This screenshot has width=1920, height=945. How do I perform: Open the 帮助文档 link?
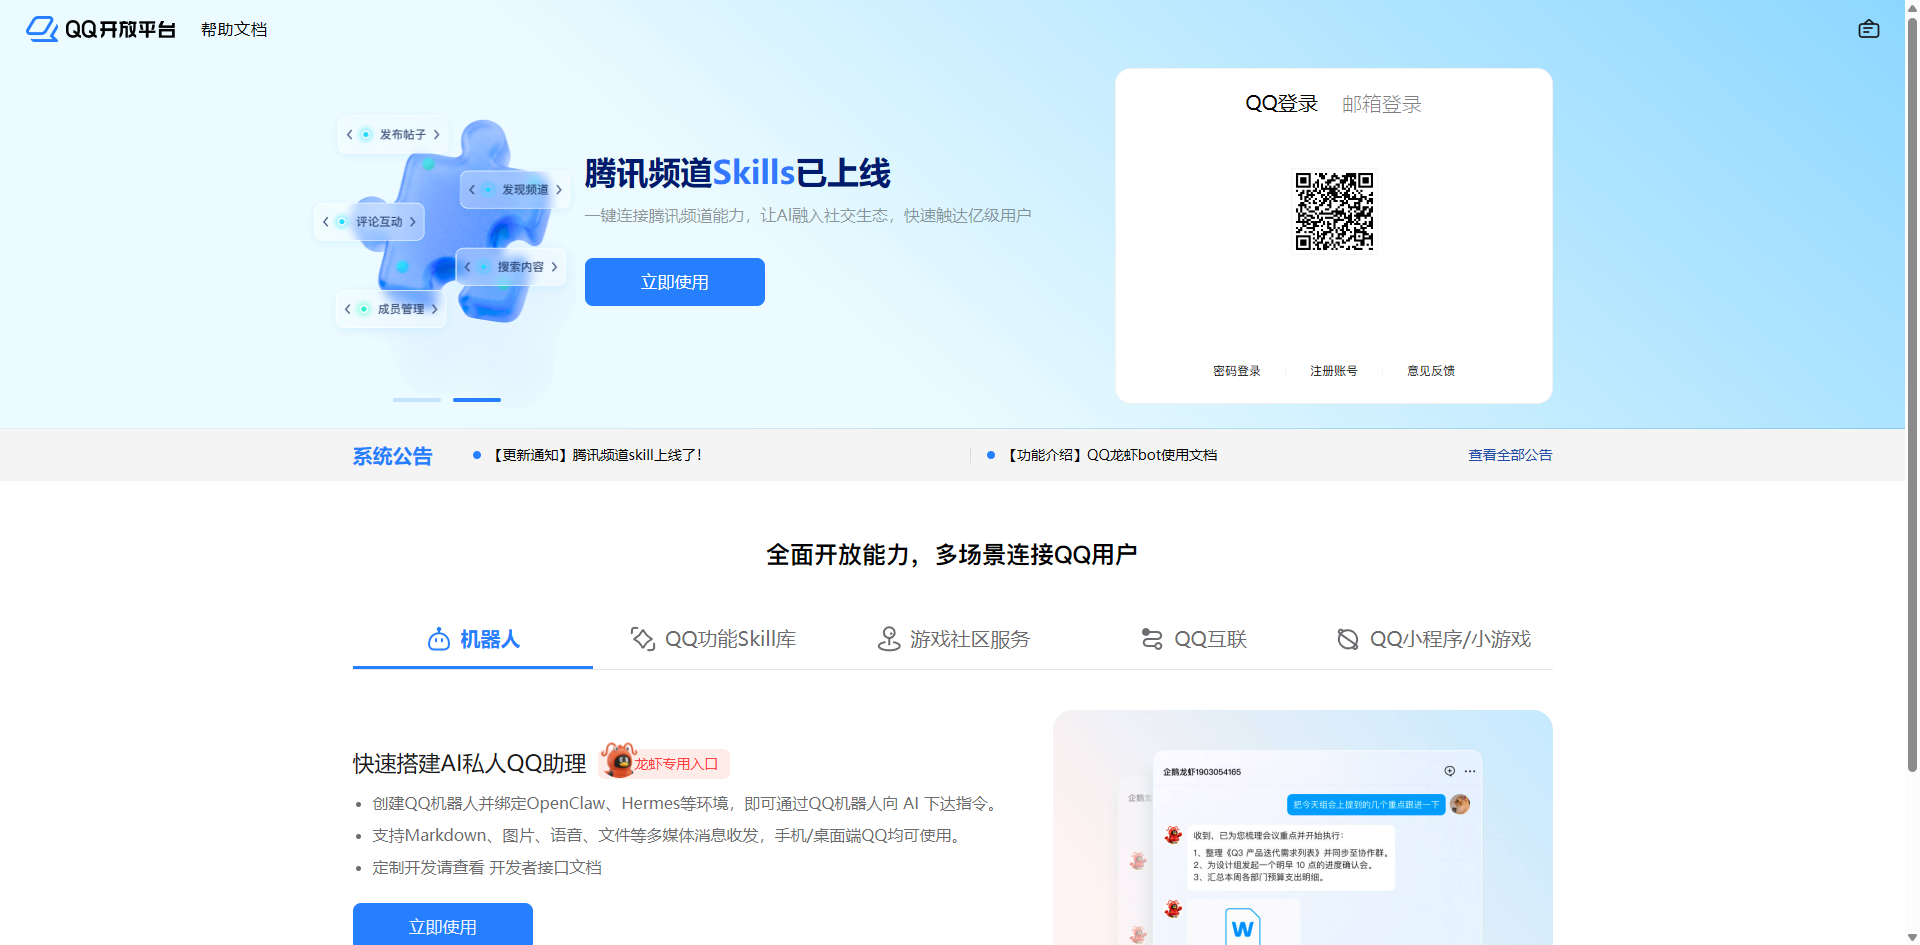234,30
